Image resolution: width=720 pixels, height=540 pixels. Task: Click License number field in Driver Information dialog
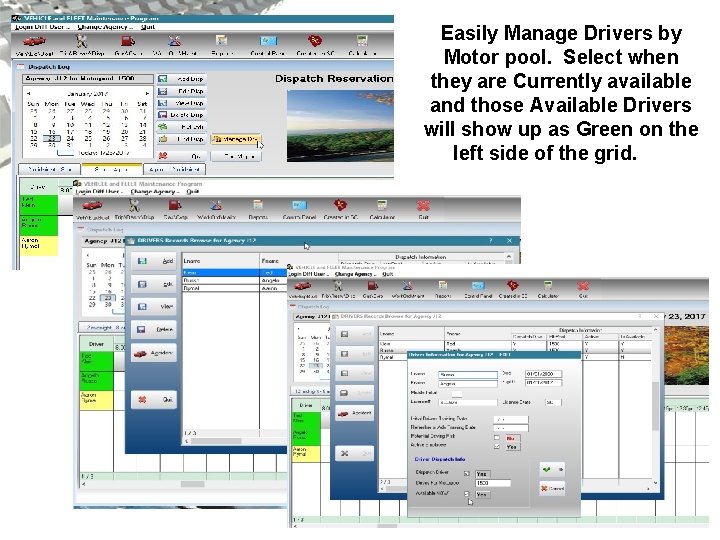(467, 402)
